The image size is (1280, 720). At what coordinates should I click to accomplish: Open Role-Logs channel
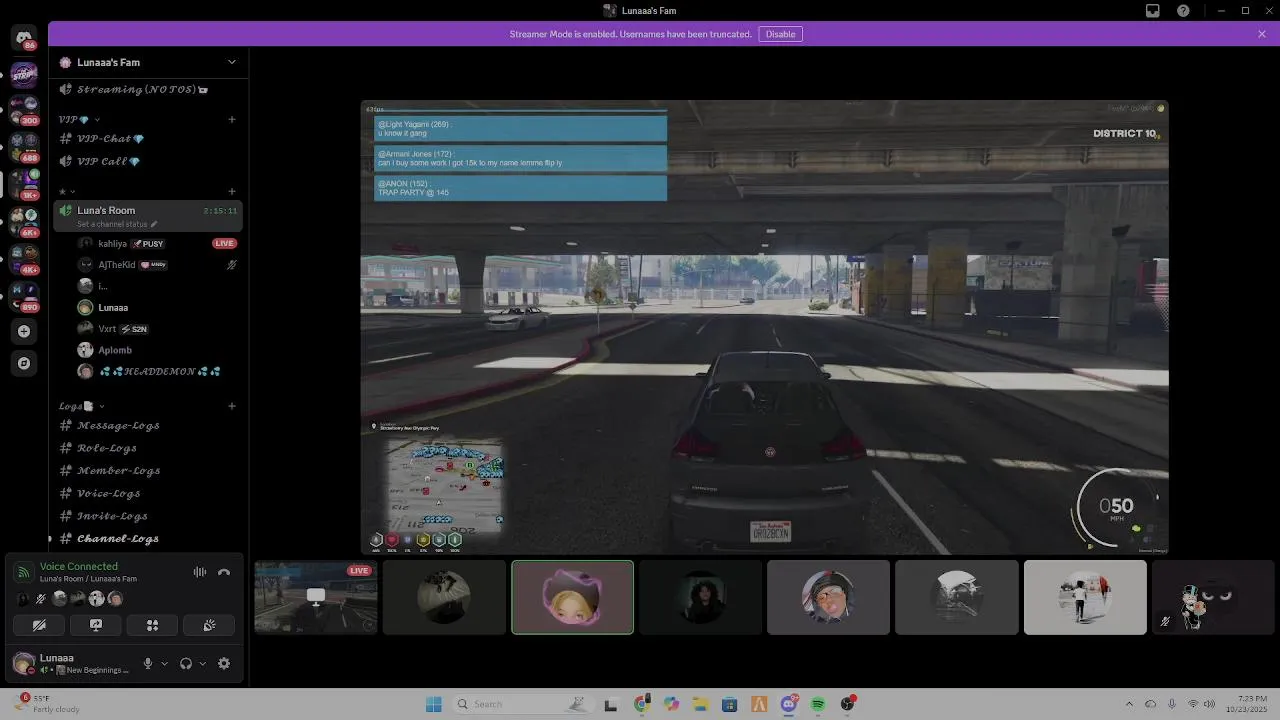point(148,448)
